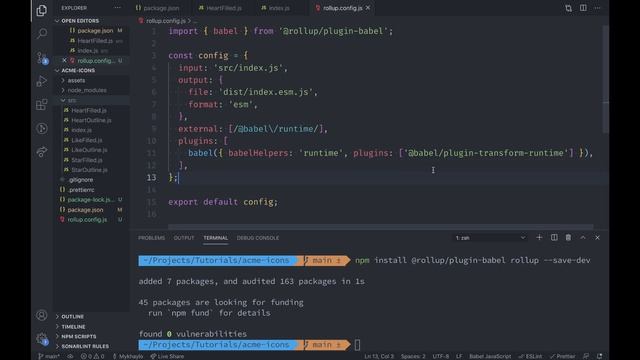Image resolution: width=640 pixels, height=360 pixels.
Task: Open editor more actions ellipsis
Action: [x=598, y=8]
